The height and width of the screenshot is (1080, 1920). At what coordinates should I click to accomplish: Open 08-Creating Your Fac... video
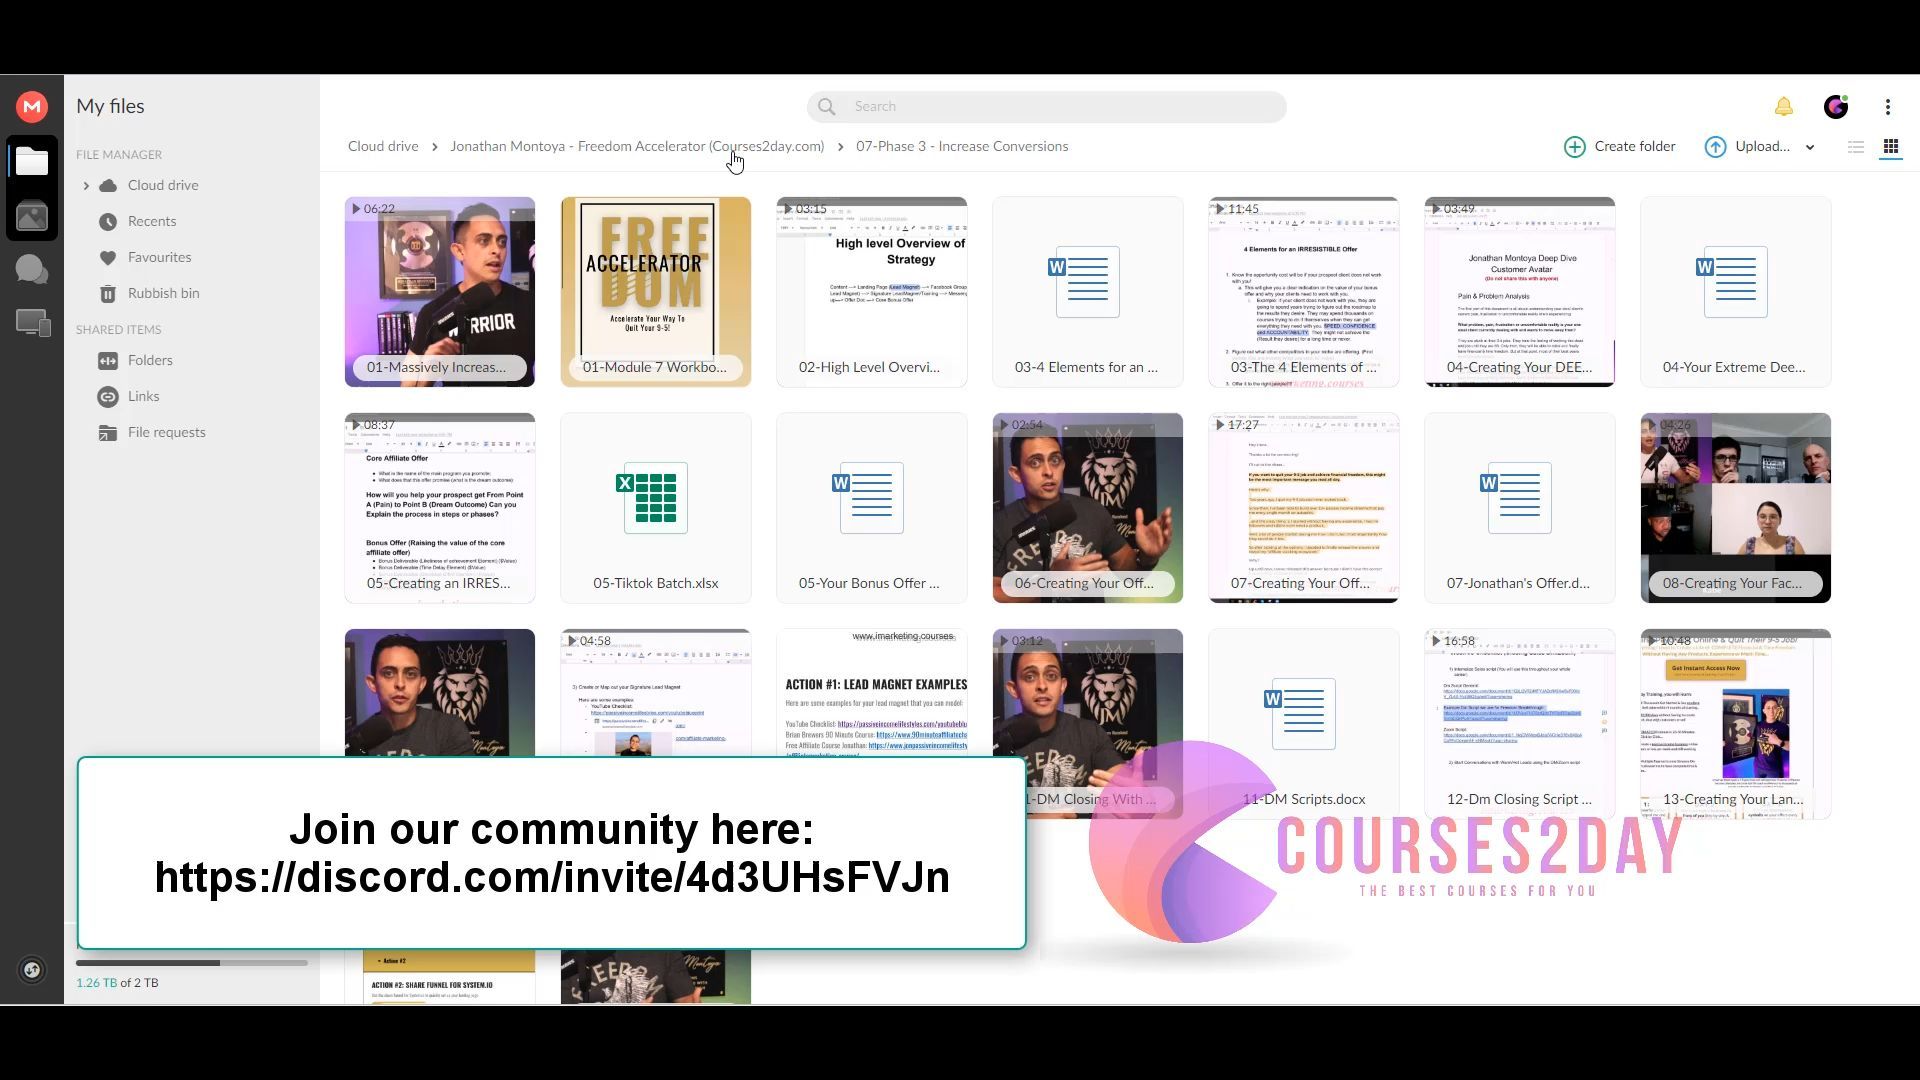click(1736, 508)
